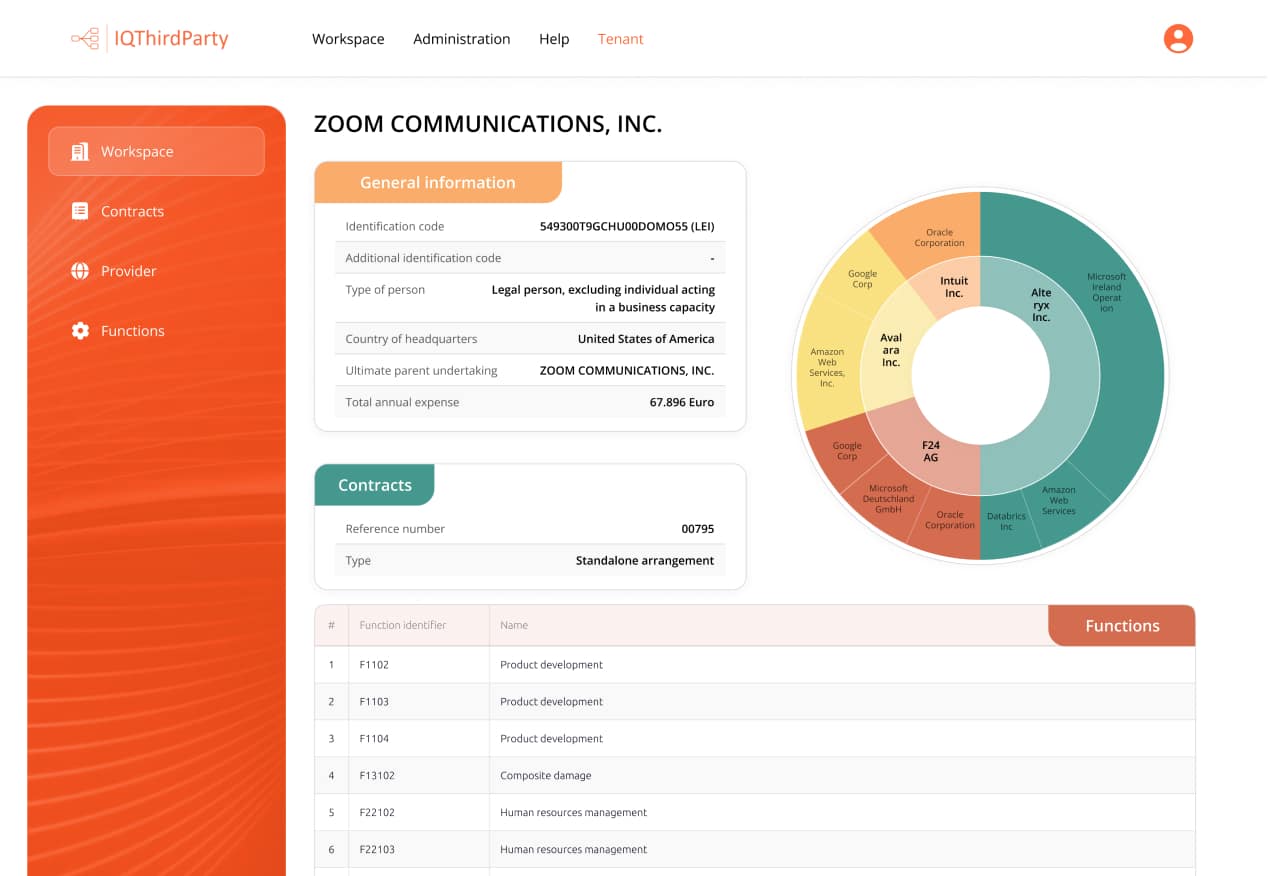The image size is (1268, 876).
Task: Click the Contracts card header
Action: tap(375, 485)
